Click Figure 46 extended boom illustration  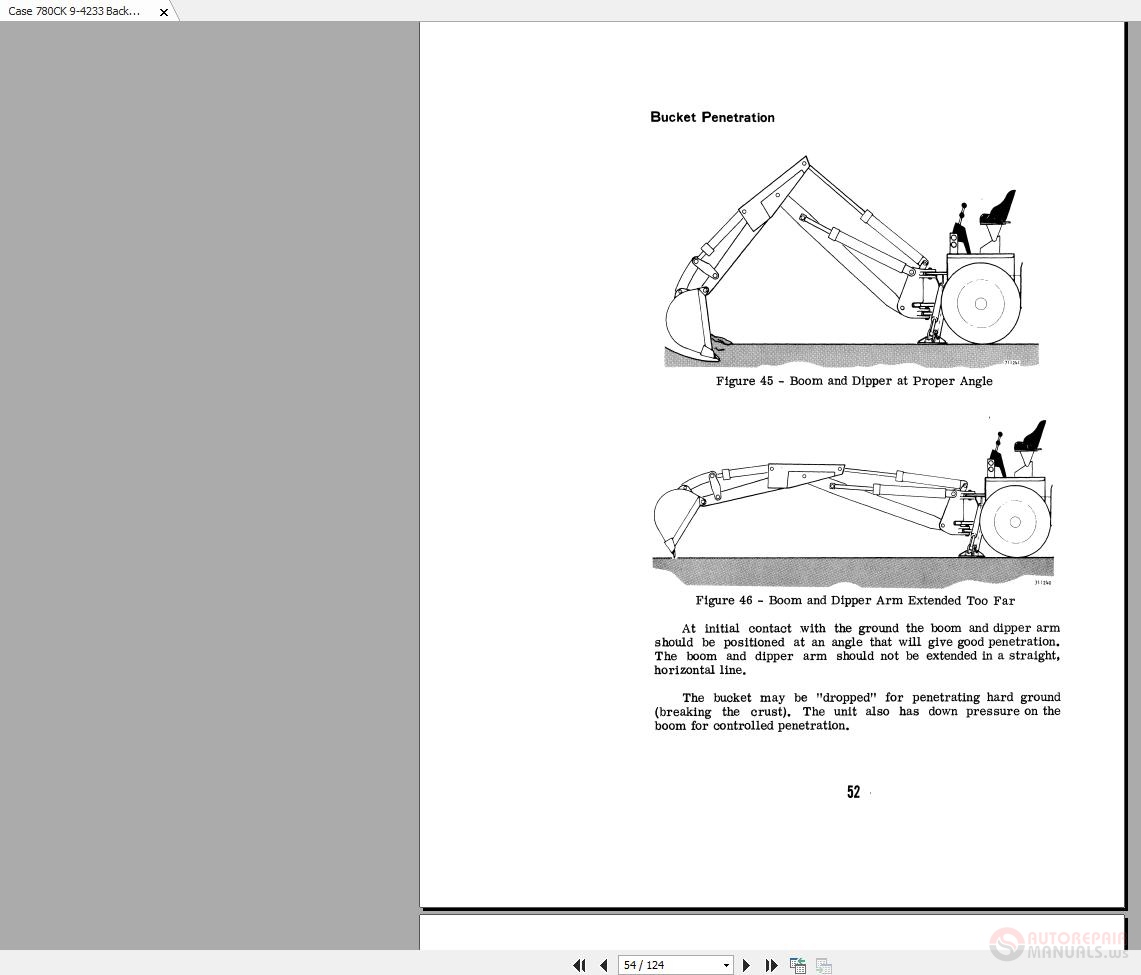[x=850, y=500]
